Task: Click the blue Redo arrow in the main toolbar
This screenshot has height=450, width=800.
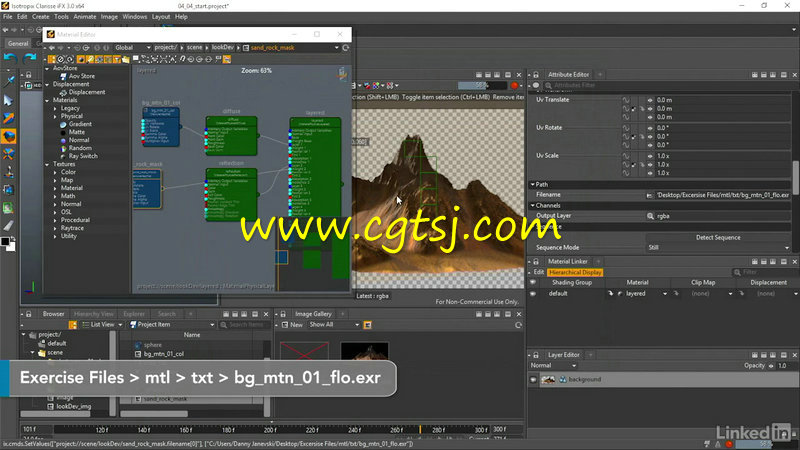Action: [x=30, y=58]
